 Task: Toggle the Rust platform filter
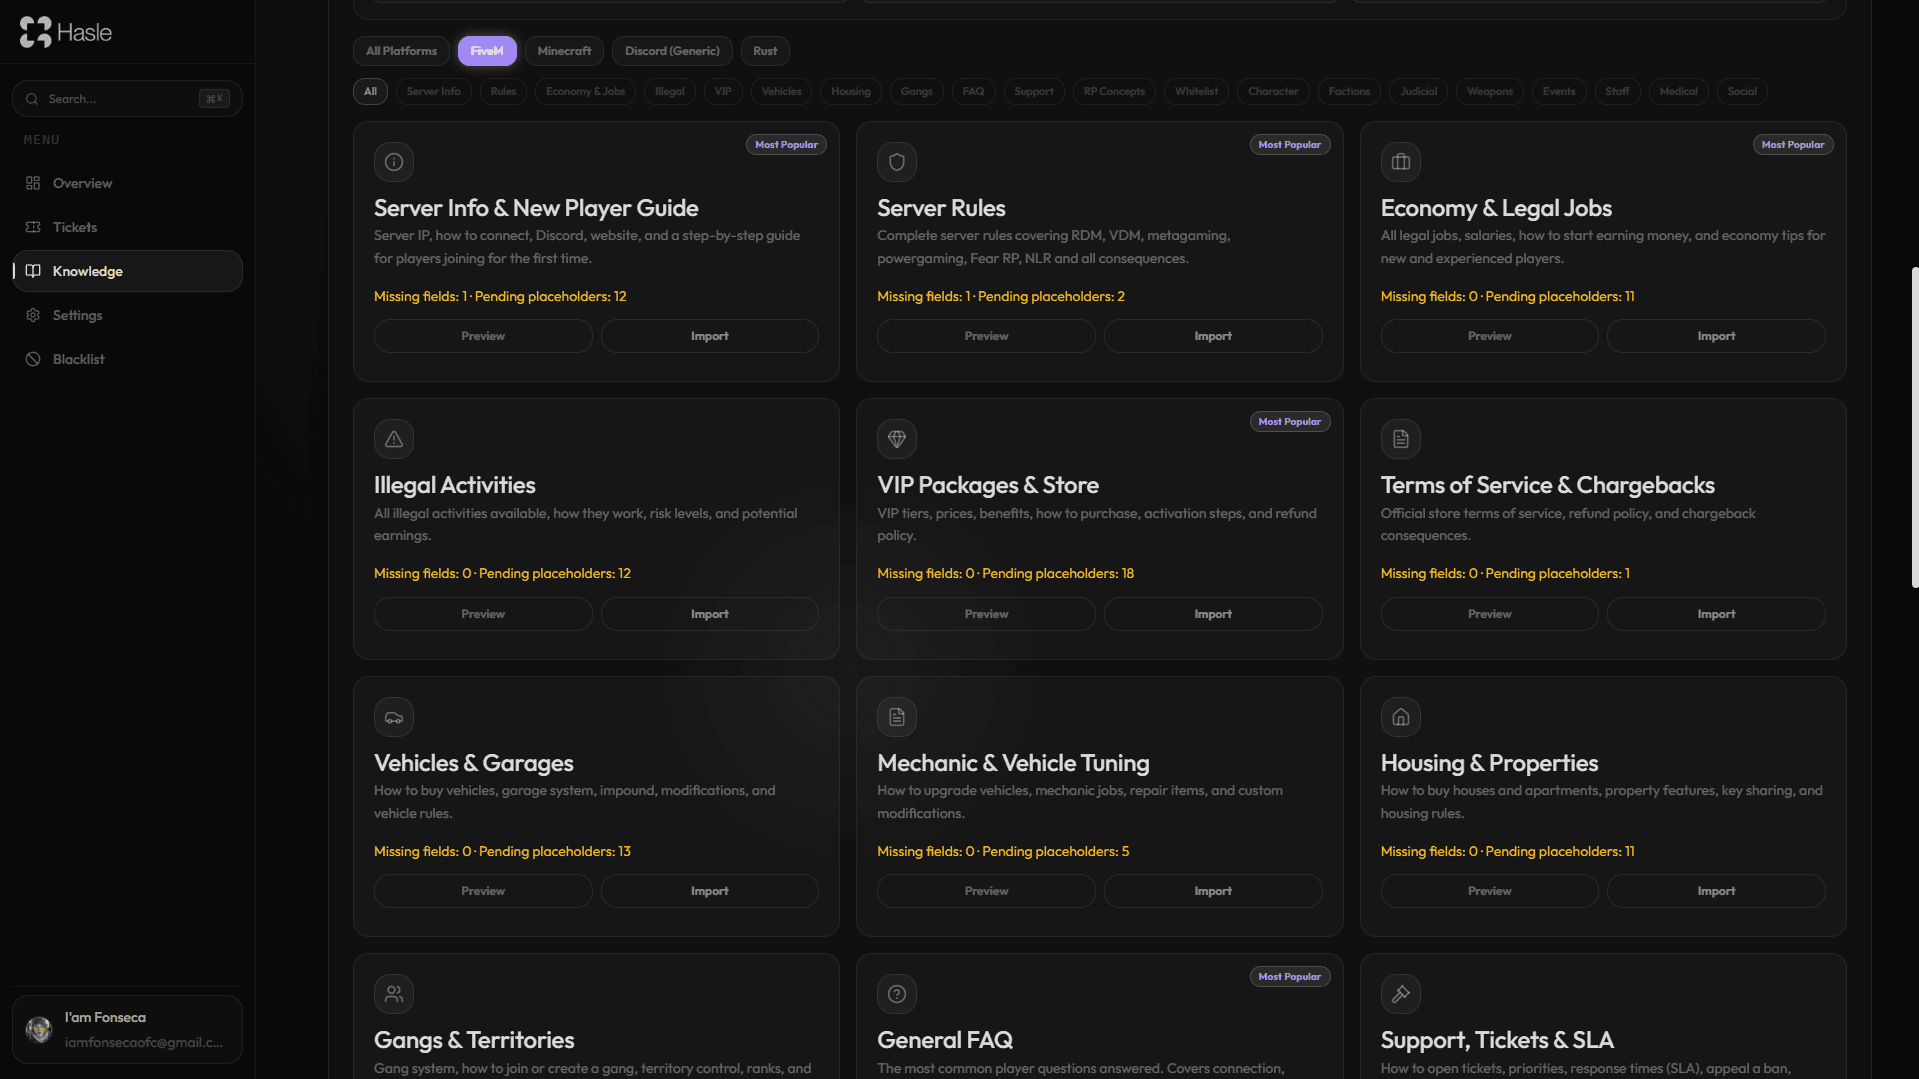[764, 50]
